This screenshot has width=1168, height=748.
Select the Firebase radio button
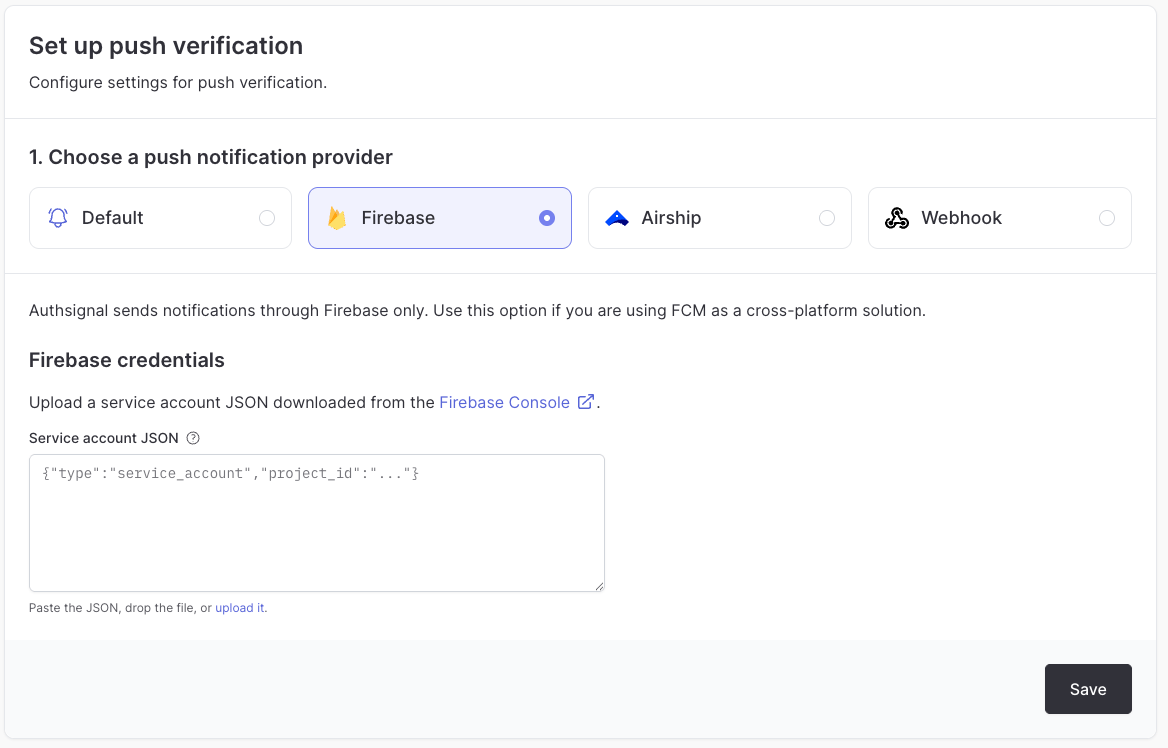(x=547, y=218)
